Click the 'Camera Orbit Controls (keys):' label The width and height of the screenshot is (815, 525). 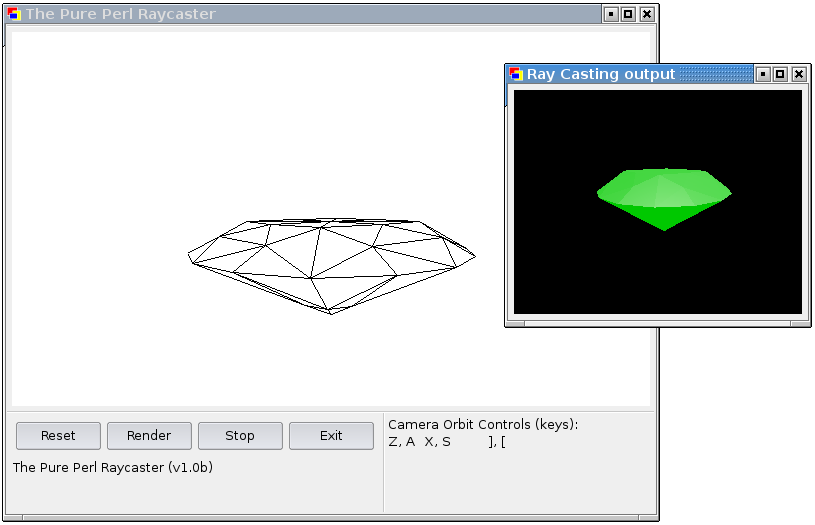point(483,425)
